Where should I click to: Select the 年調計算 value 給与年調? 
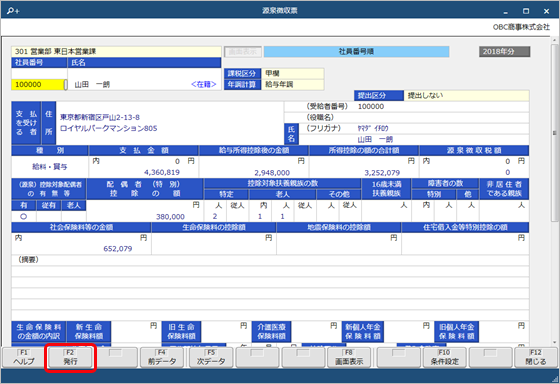coord(292,85)
